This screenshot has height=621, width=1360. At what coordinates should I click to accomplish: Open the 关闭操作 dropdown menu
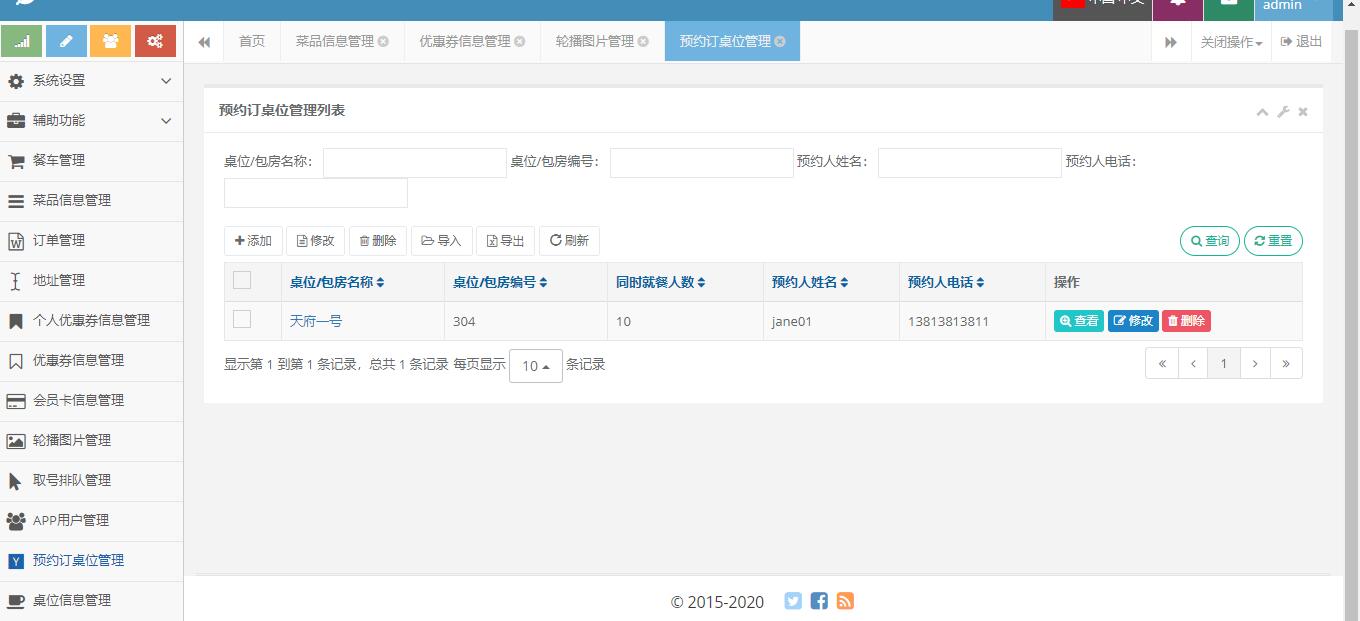point(1230,42)
